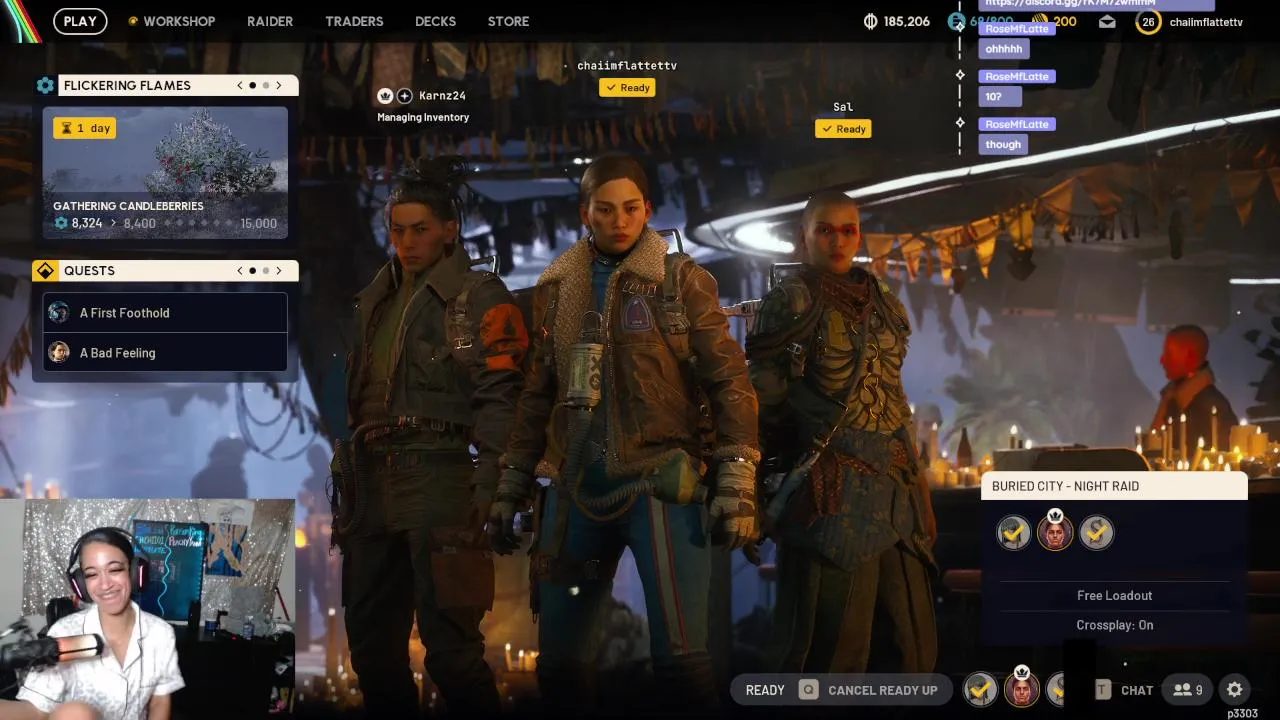
Task: Open the PLAY tab
Action: 80,21
